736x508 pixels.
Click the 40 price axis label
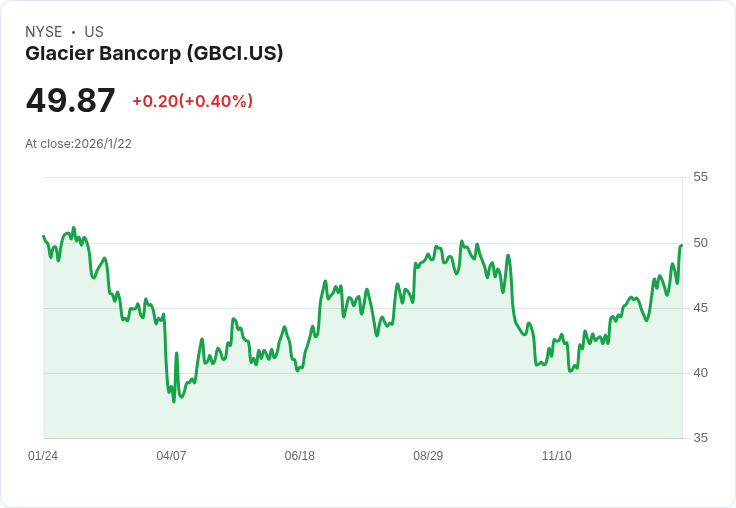click(700, 373)
